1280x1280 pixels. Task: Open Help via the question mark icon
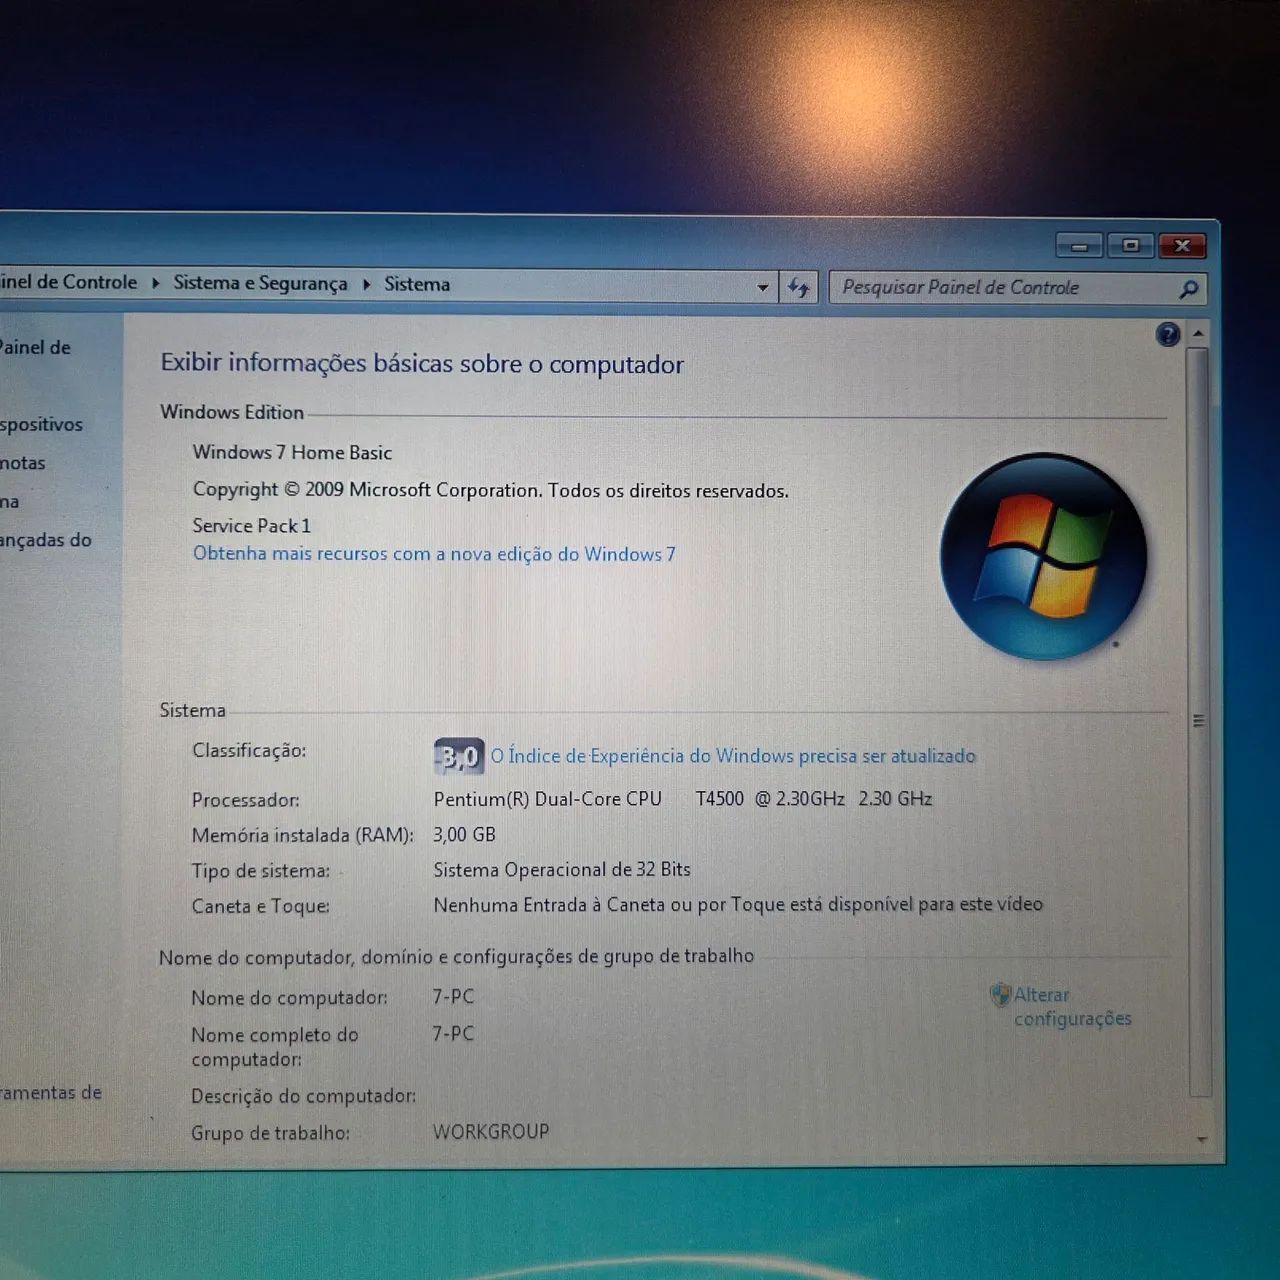(x=1167, y=335)
